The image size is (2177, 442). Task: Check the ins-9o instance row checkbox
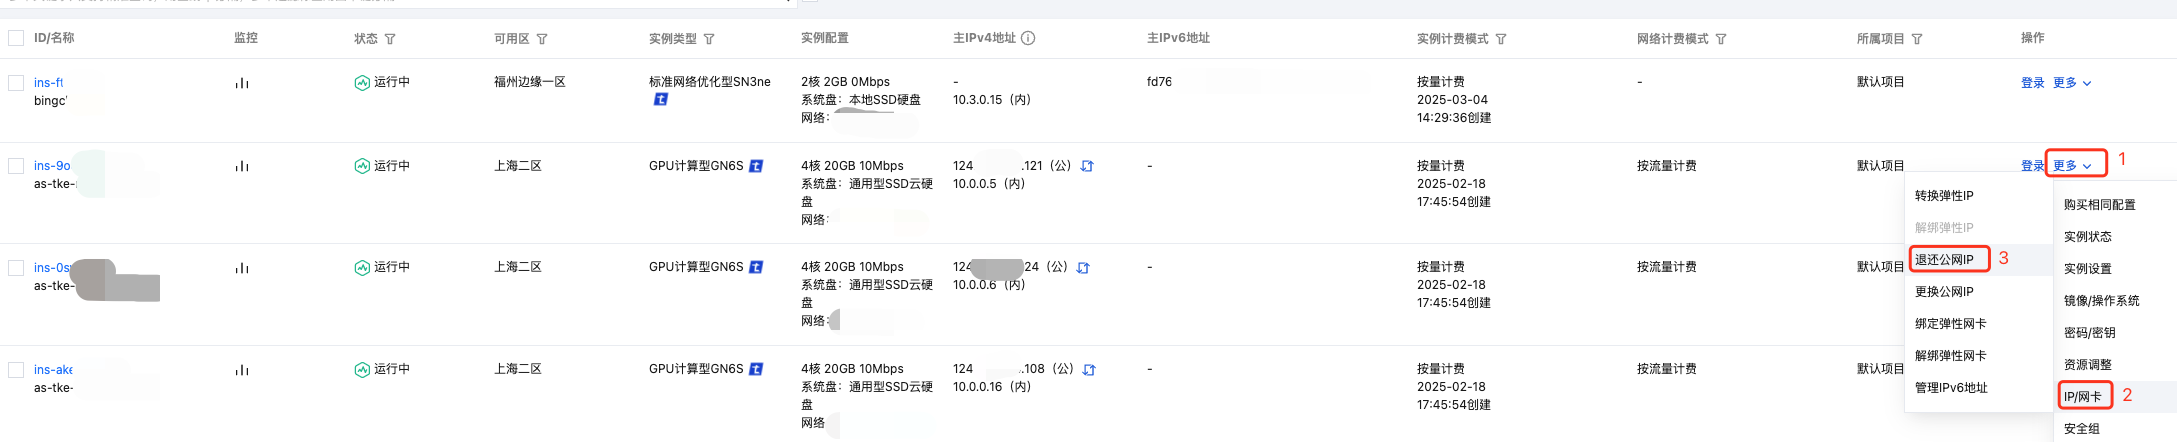(x=16, y=166)
